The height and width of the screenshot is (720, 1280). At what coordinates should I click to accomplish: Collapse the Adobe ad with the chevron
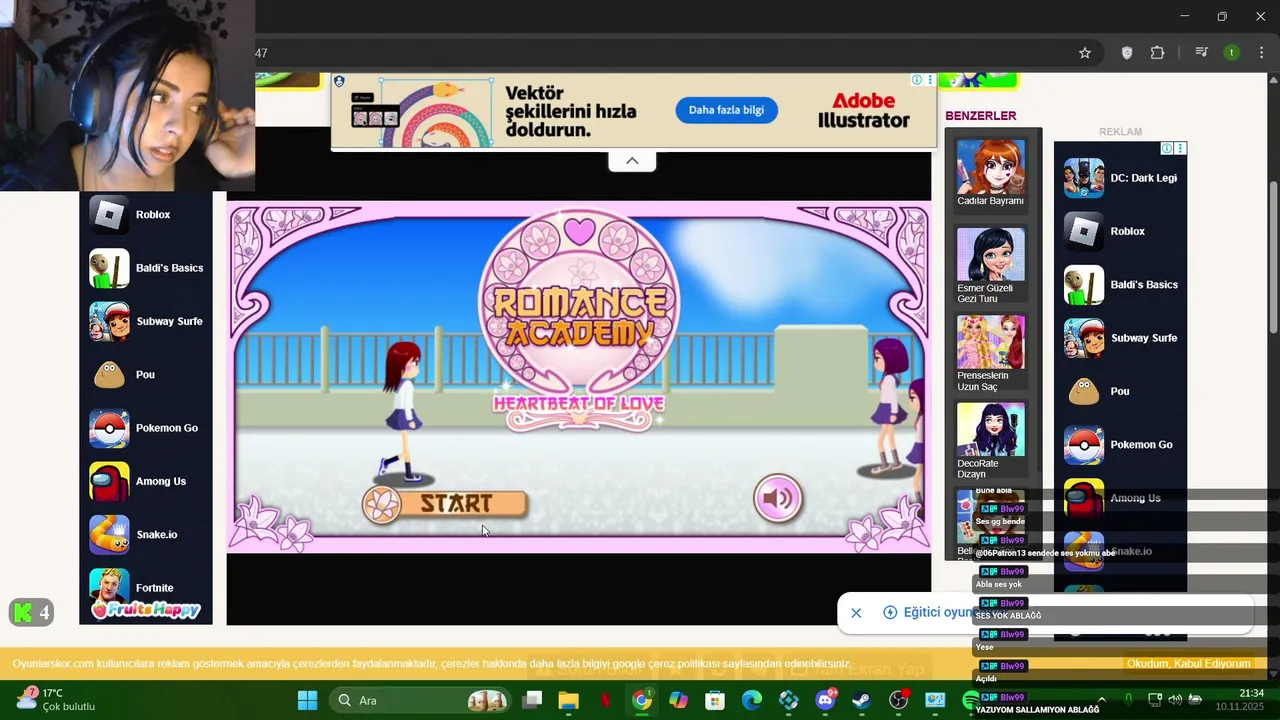(632, 161)
